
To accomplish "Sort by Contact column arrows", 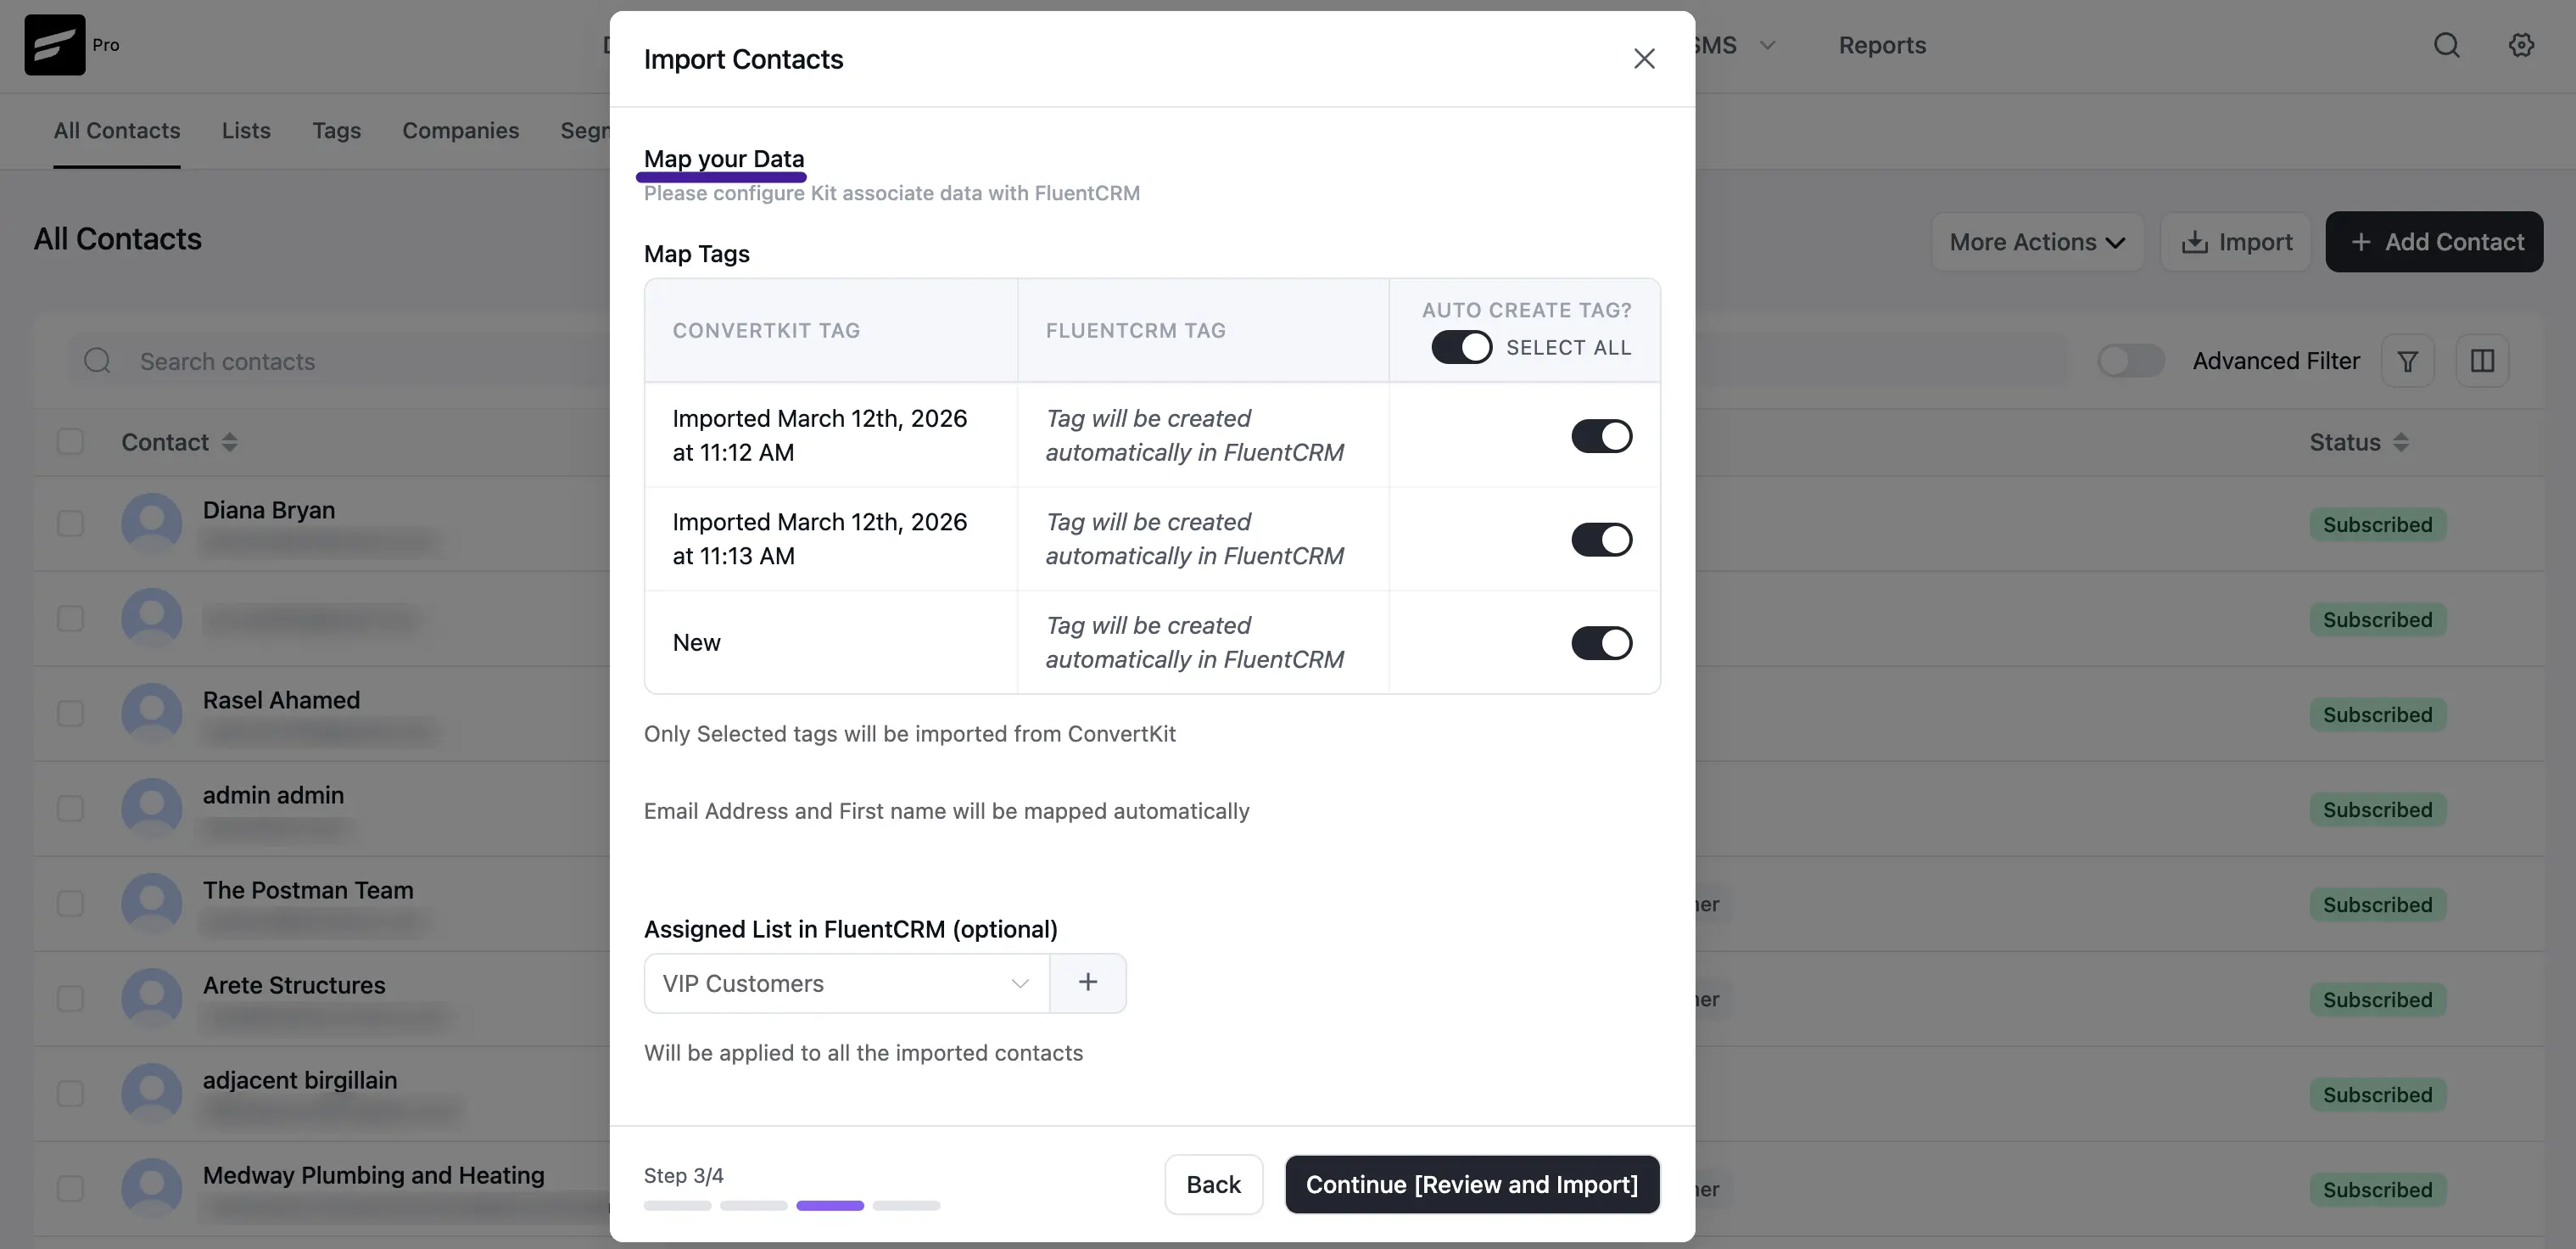I will click(x=229, y=442).
